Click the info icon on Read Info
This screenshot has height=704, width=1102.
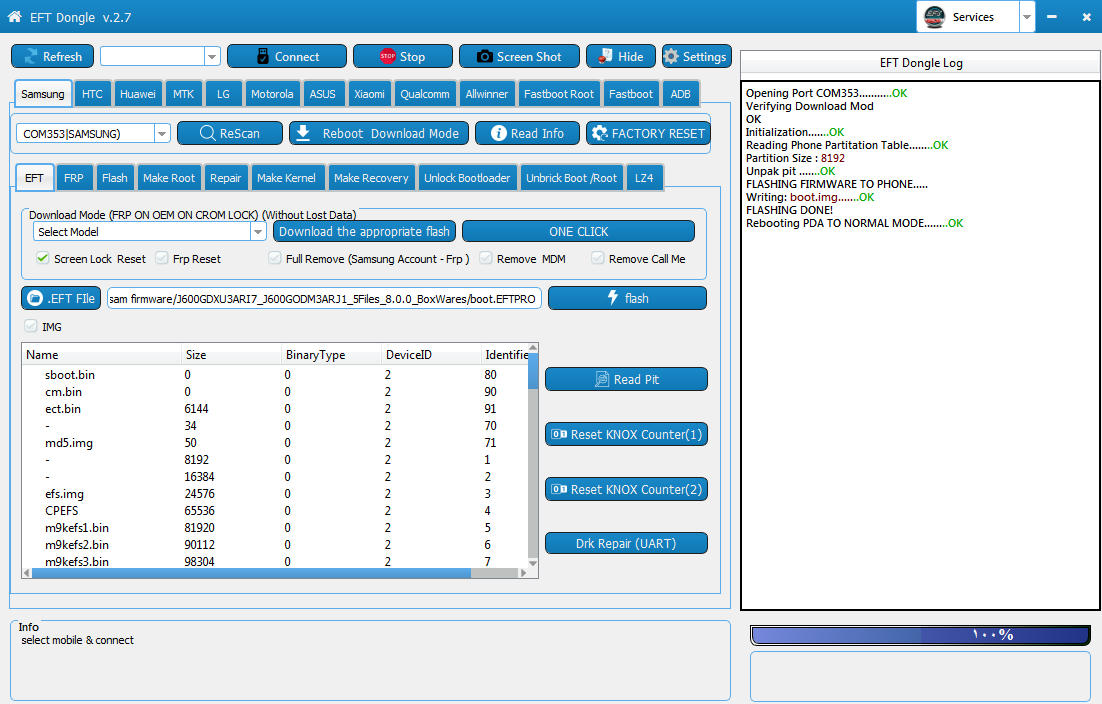coord(498,133)
